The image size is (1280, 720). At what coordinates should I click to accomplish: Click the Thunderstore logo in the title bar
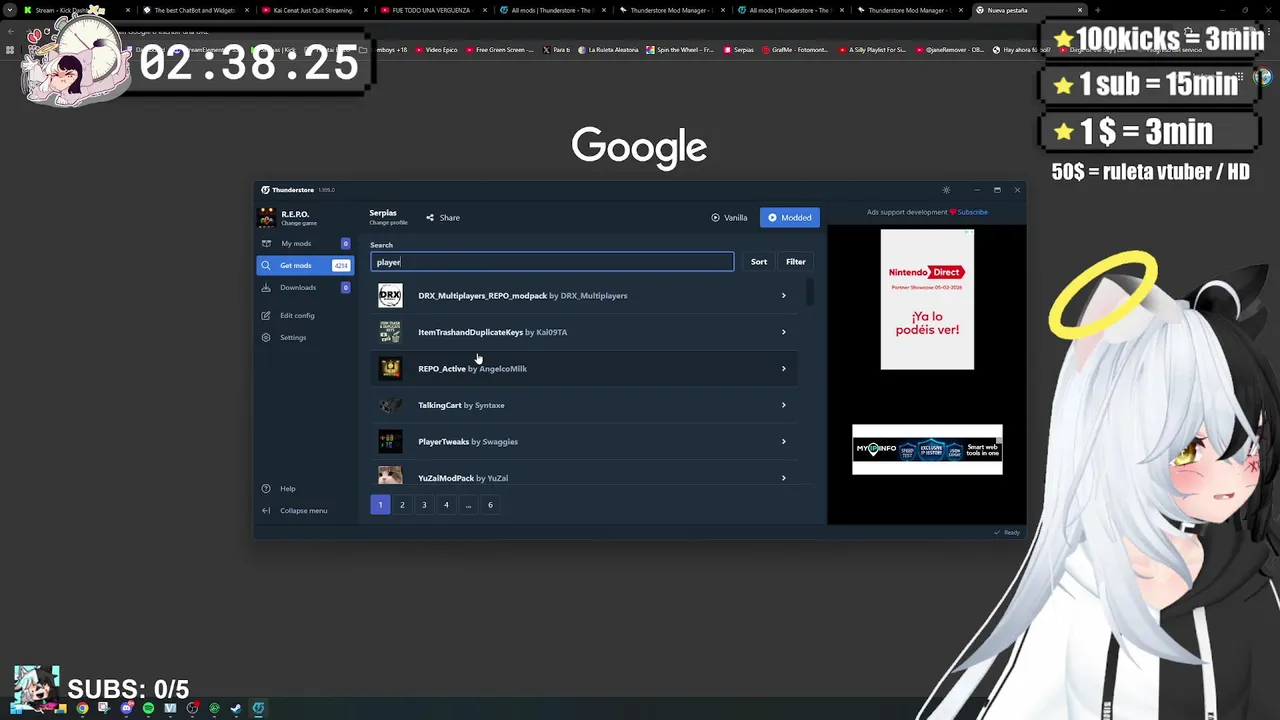pyautogui.click(x=265, y=190)
